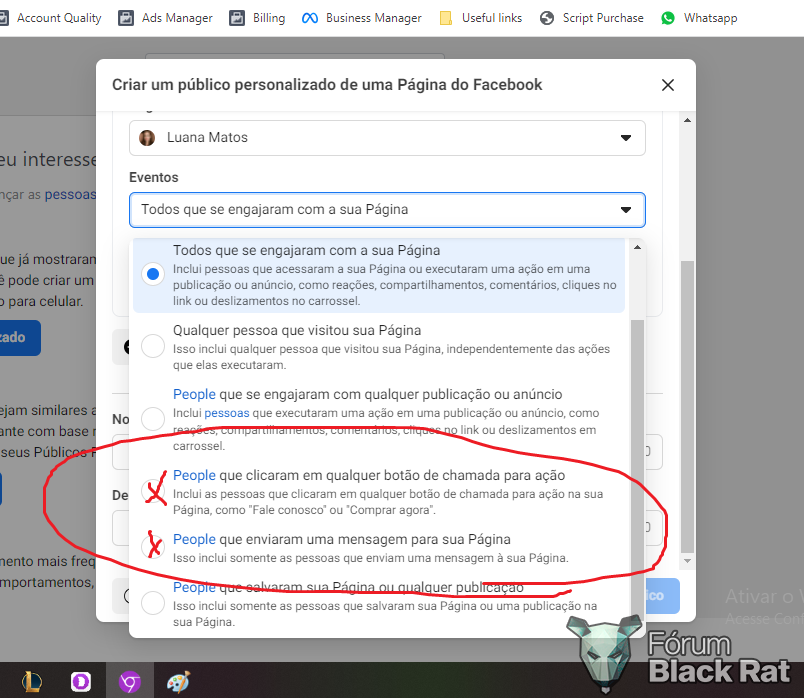Click the dropdown list scroll up arrow

point(637,247)
